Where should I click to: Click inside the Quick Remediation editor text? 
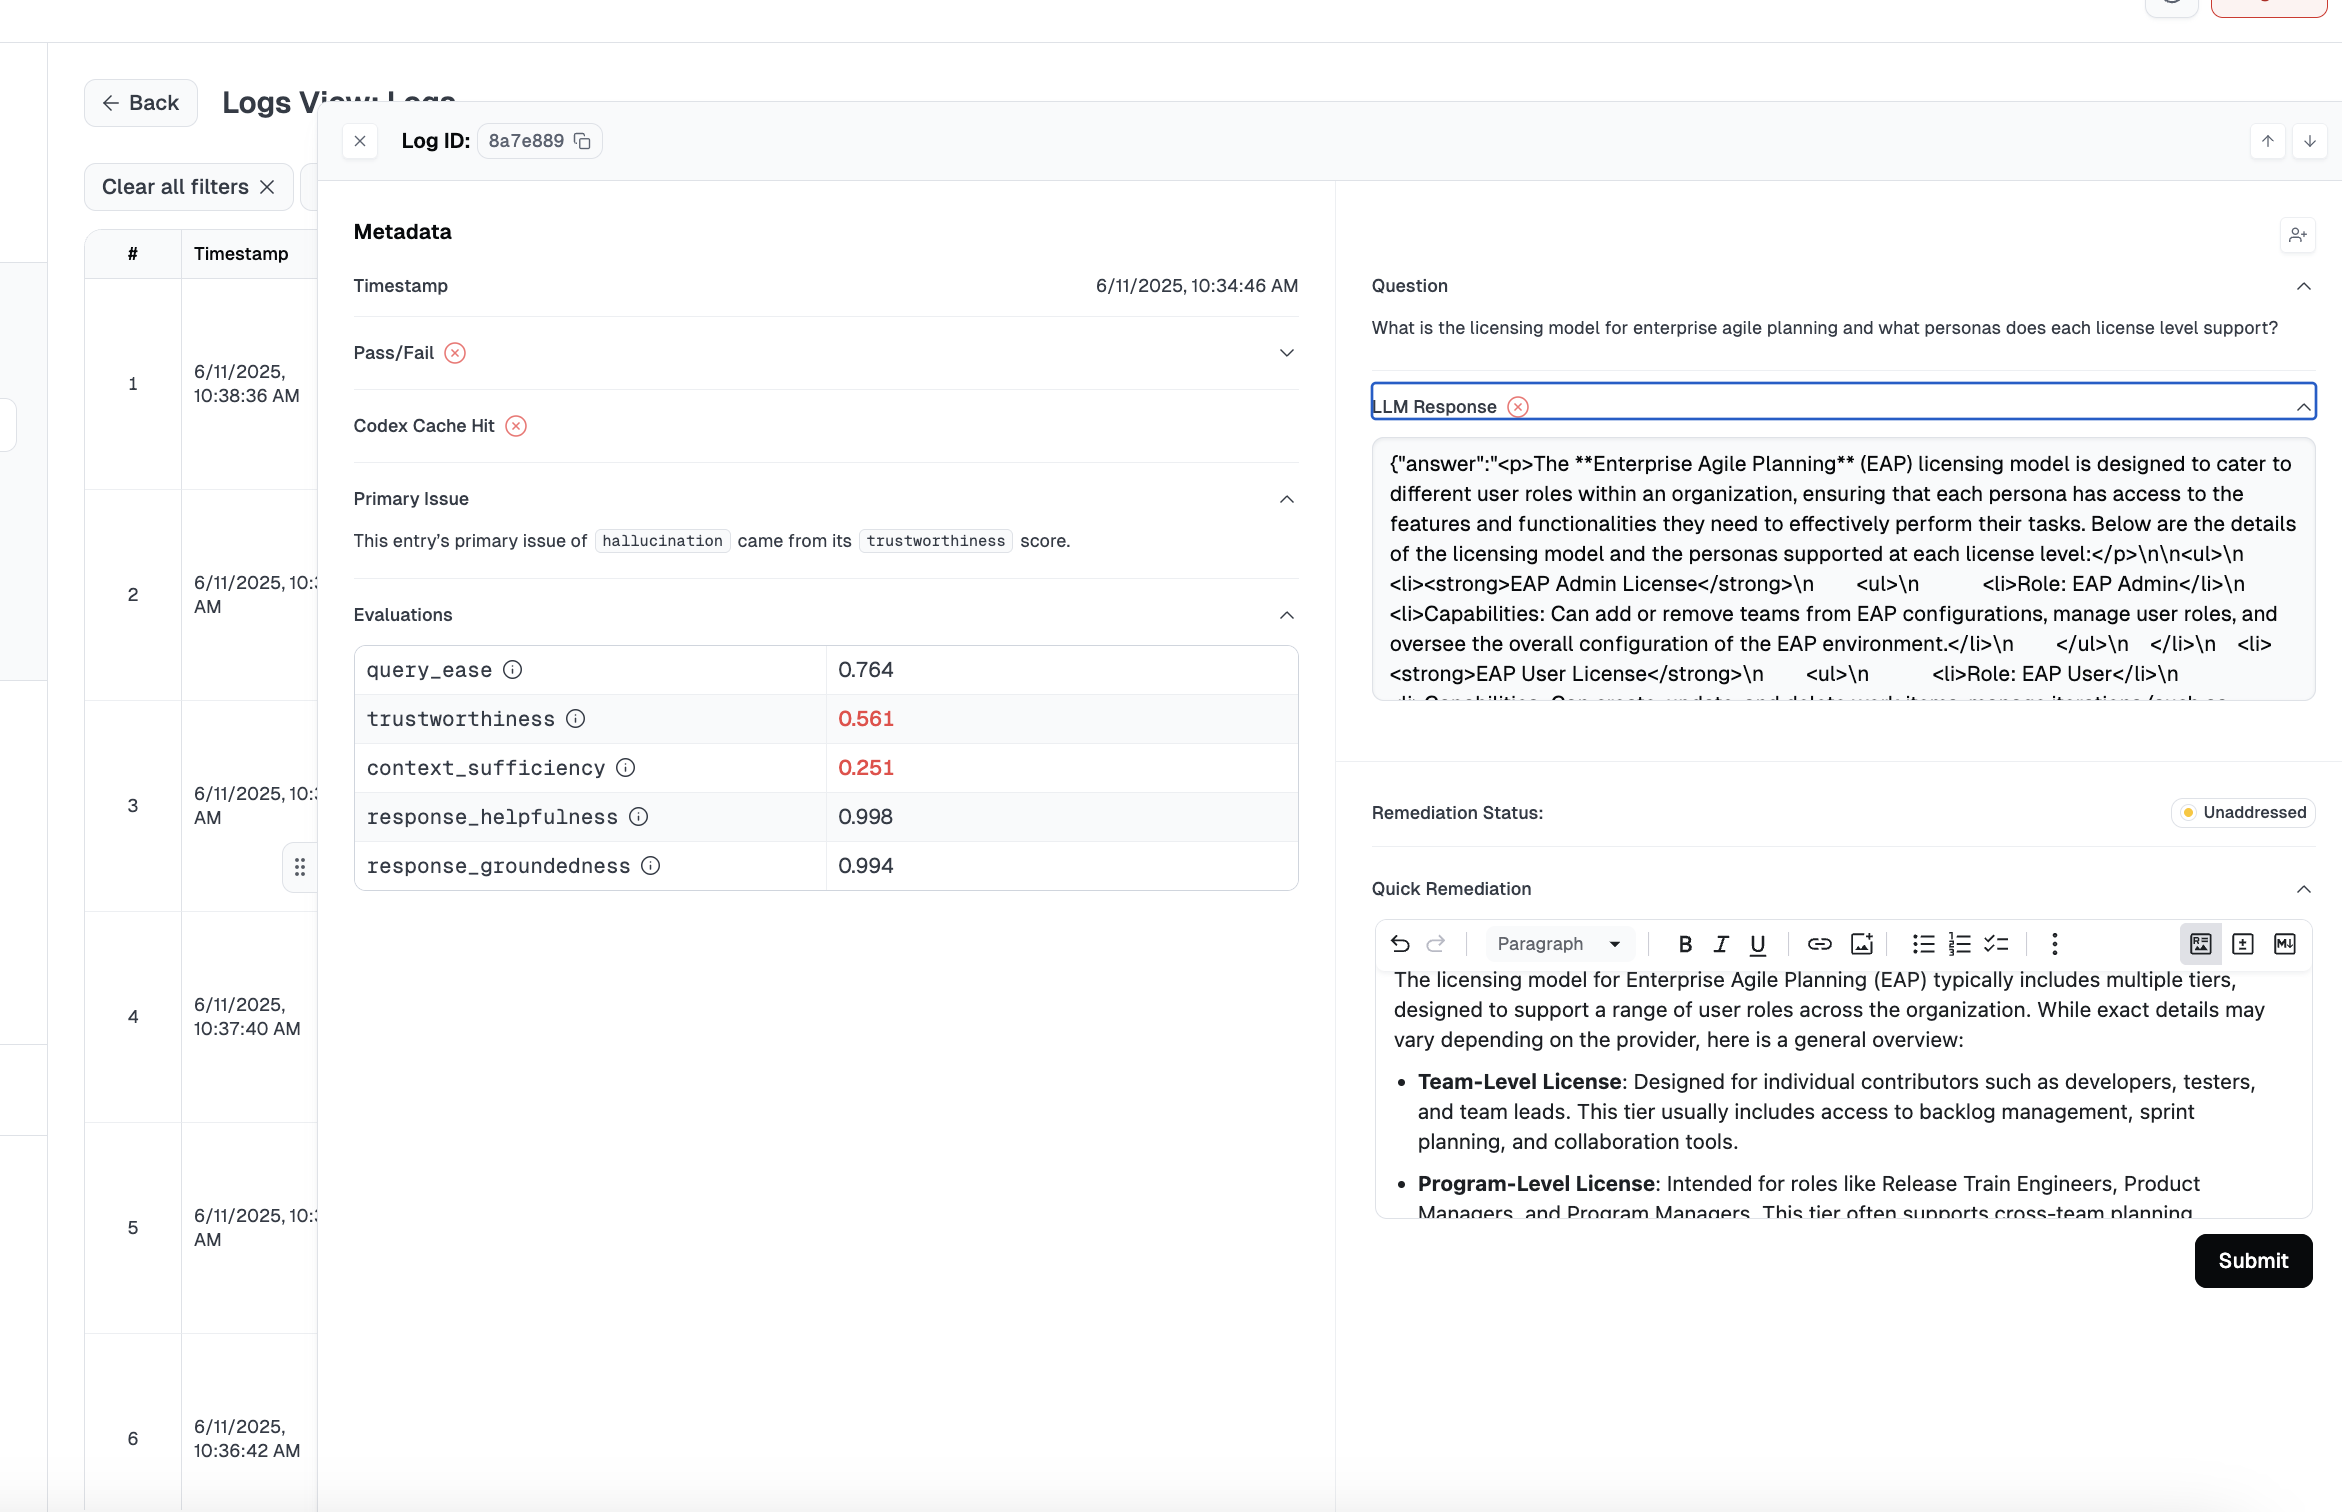(x=1843, y=1094)
